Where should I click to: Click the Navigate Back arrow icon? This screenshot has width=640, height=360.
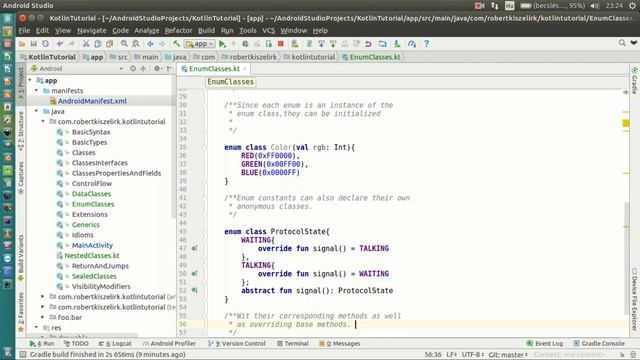(150, 44)
